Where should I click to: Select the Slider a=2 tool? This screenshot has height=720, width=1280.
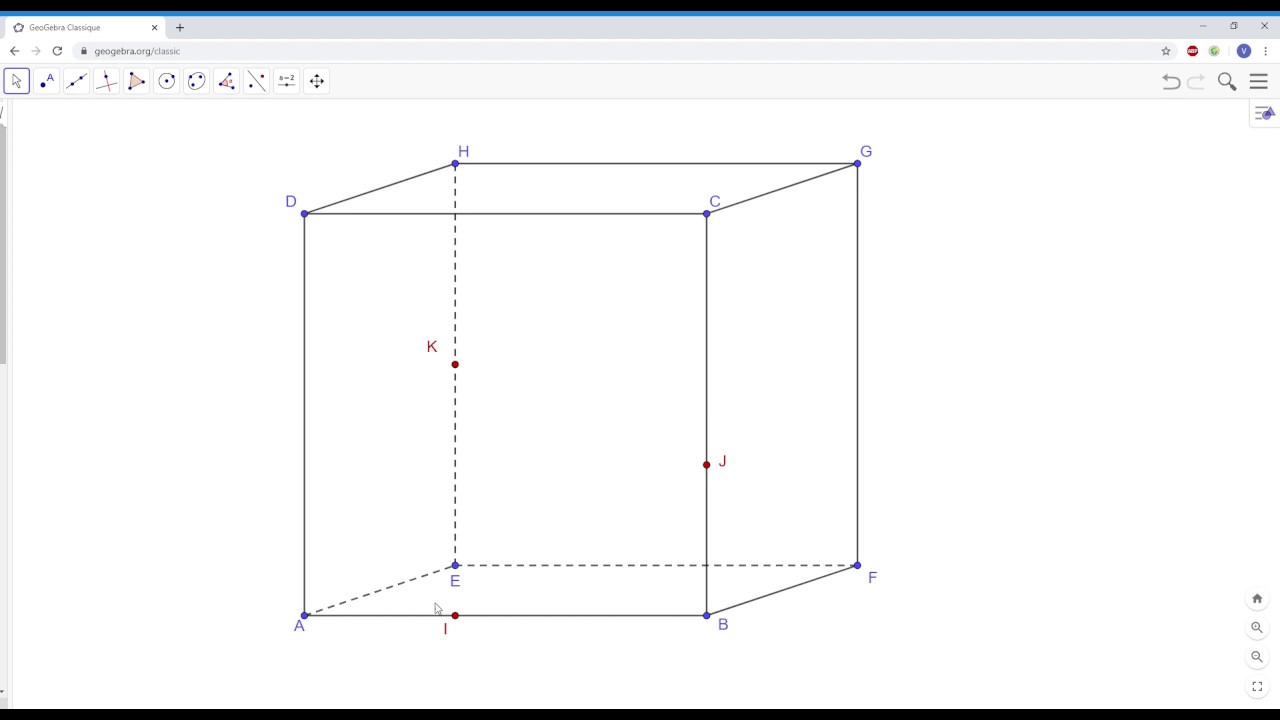coord(287,81)
